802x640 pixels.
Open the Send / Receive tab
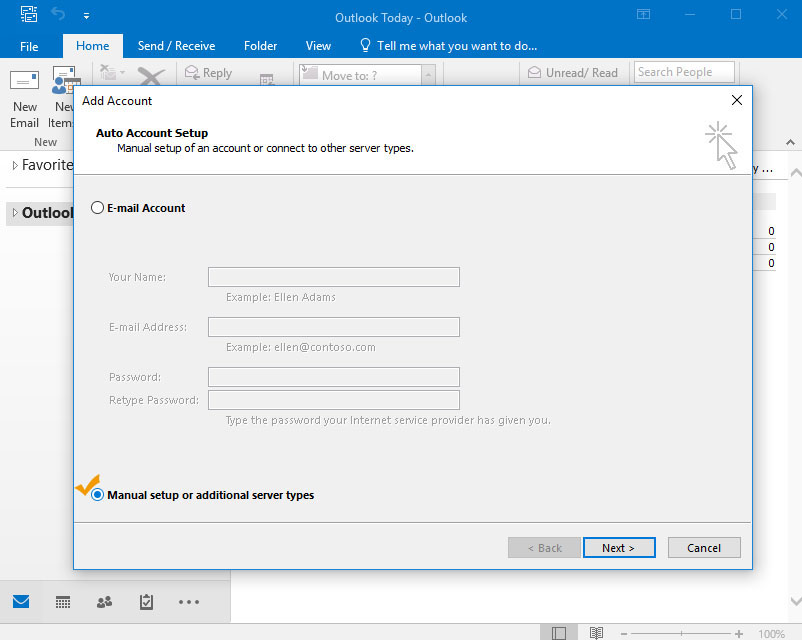[176, 46]
